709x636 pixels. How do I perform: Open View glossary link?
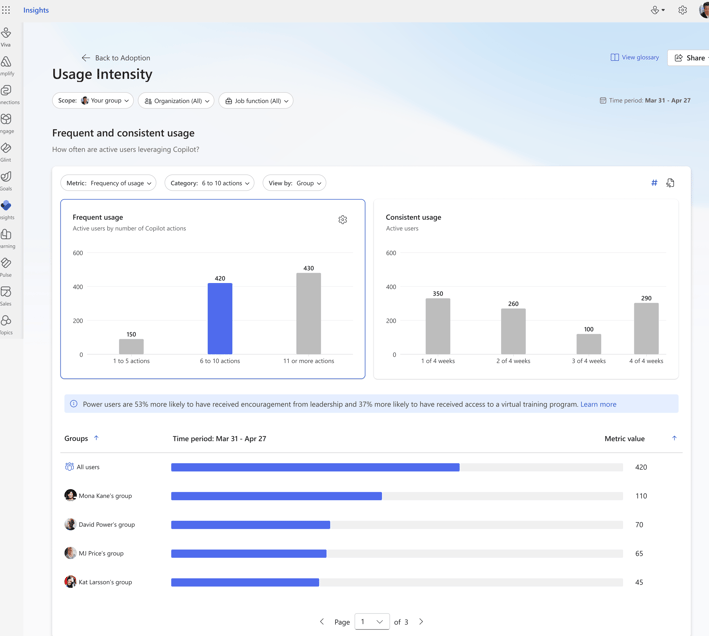click(634, 57)
